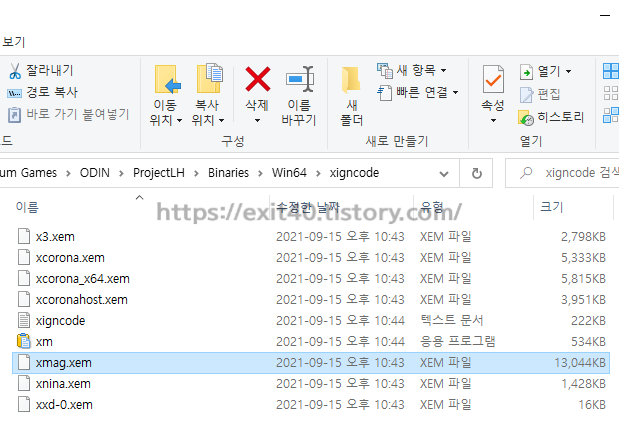This screenshot has height=425, width=619.
Task: Click the New item (새 항목) icon
Action: 385,71
